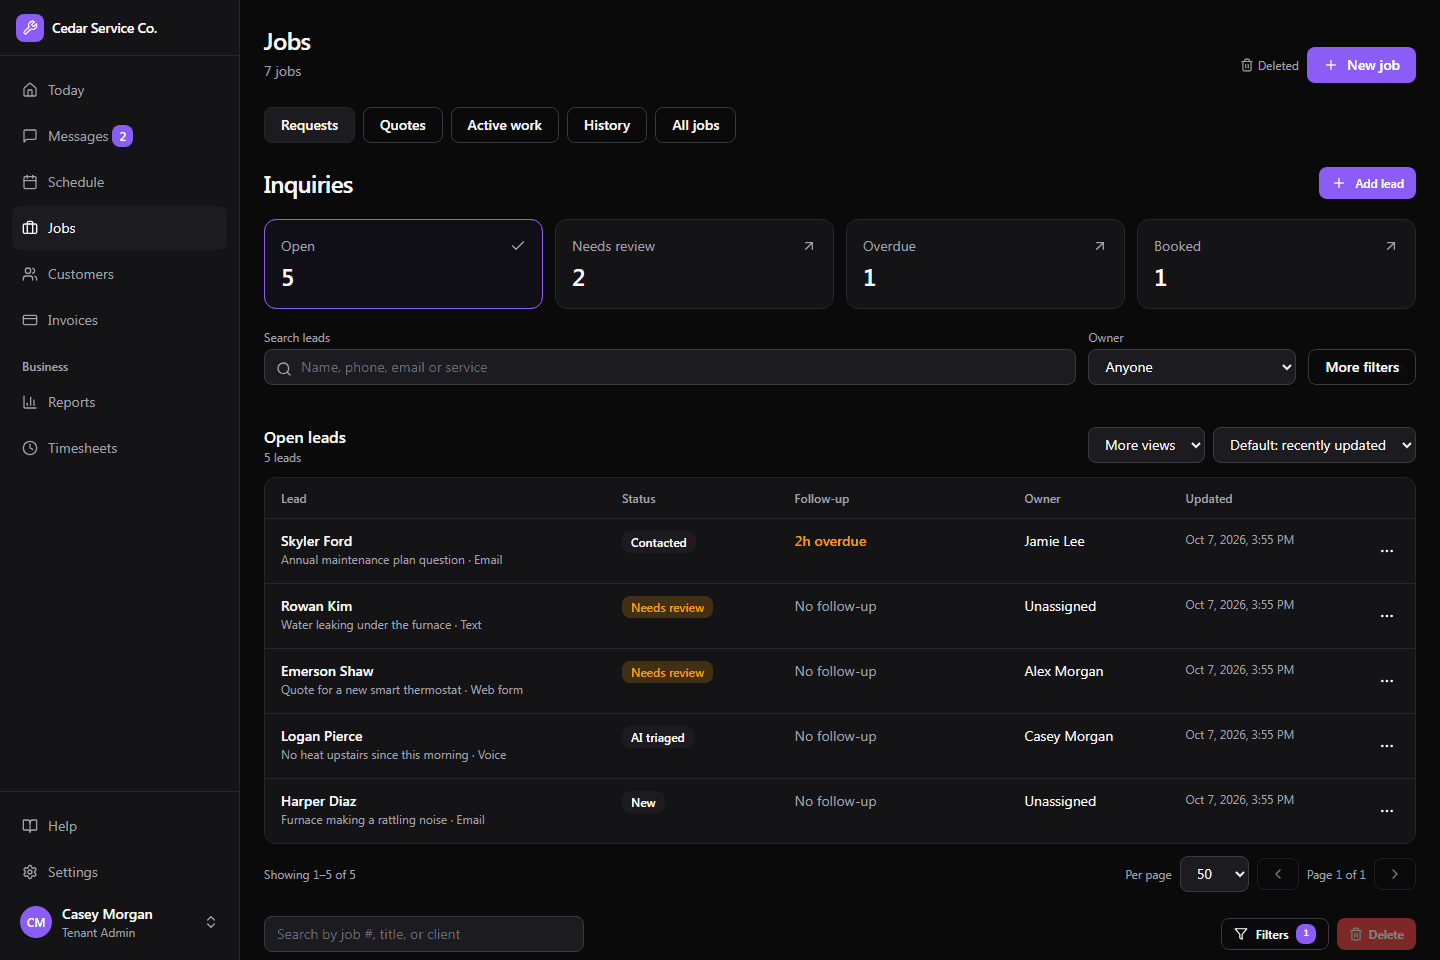Open the sort dropdown Default: recently updated

[1314, 445]
